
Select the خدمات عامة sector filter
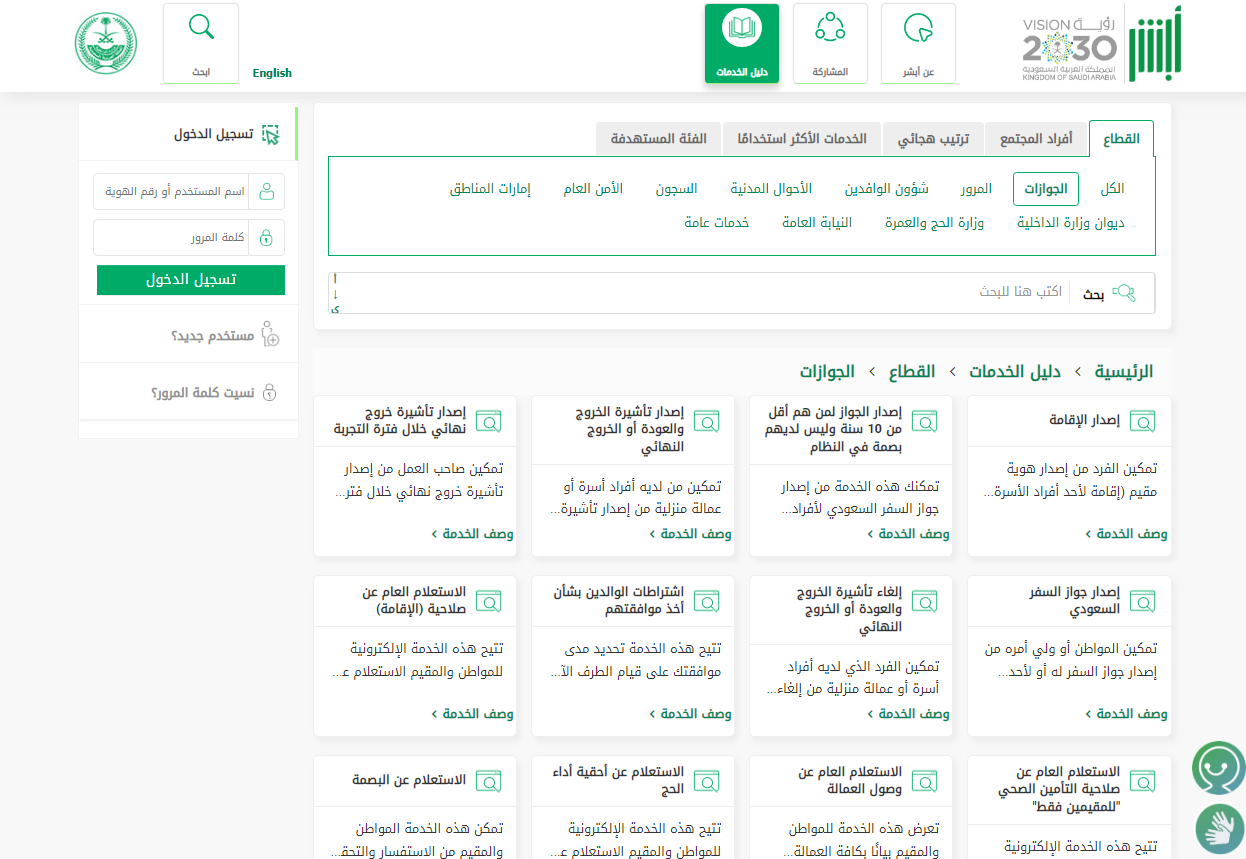(x=717, y=223)
